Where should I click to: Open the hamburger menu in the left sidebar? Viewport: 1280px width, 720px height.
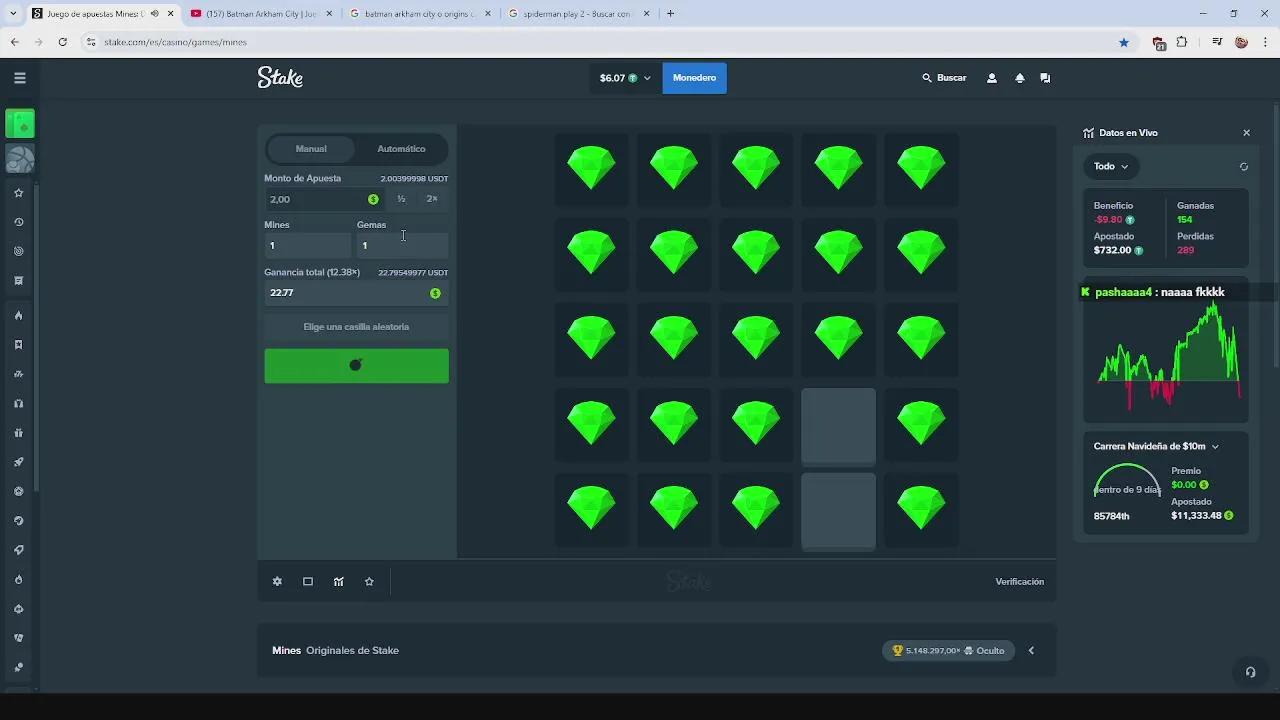pyautogui.click(x=20, y=78)
